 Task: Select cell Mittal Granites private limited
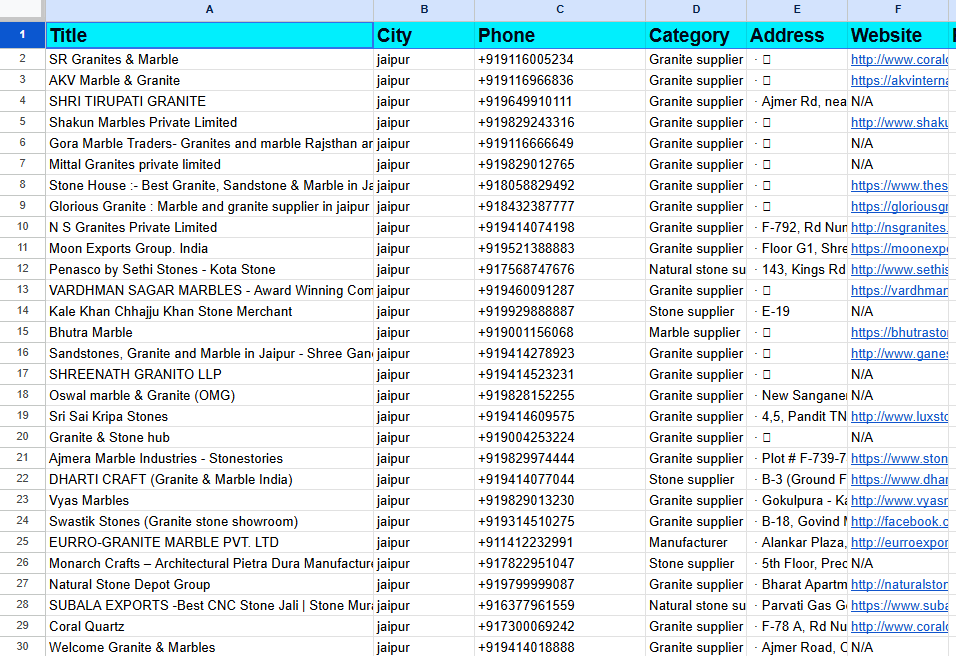(209, 165)
